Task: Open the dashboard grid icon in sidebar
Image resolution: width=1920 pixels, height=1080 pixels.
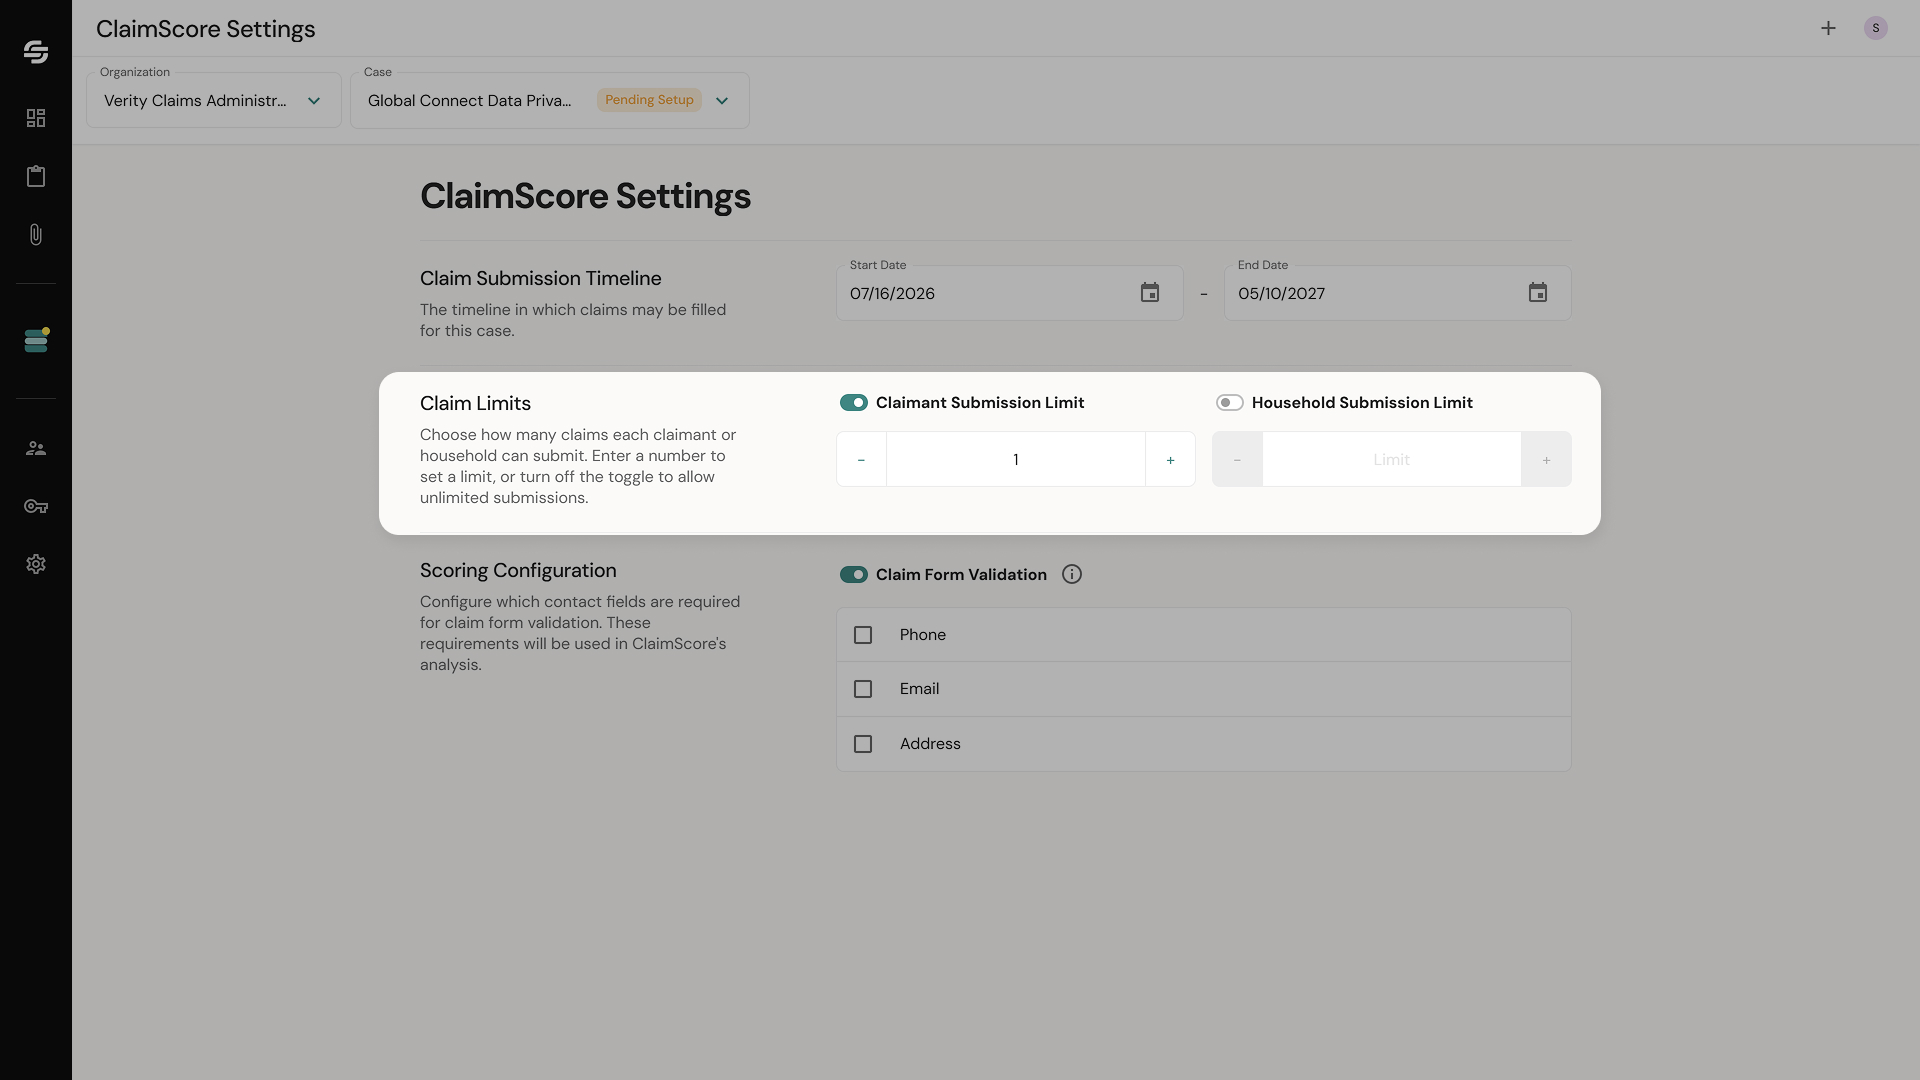Action: coord(36,118)
